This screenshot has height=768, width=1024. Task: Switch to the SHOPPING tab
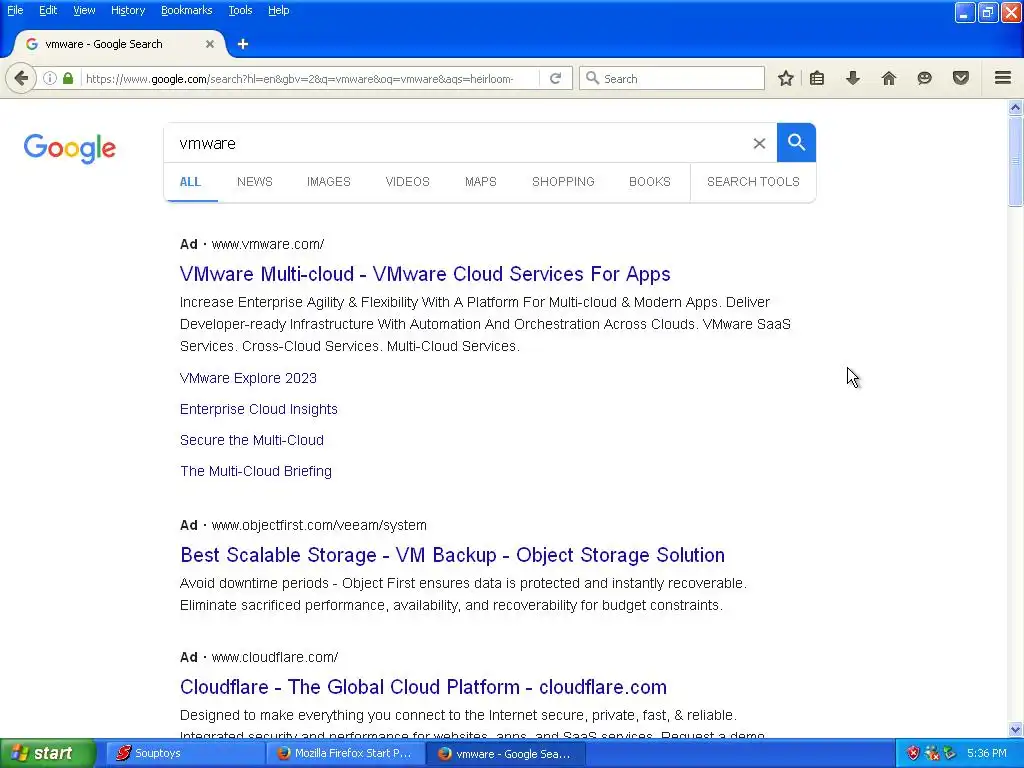pos(563,182)
